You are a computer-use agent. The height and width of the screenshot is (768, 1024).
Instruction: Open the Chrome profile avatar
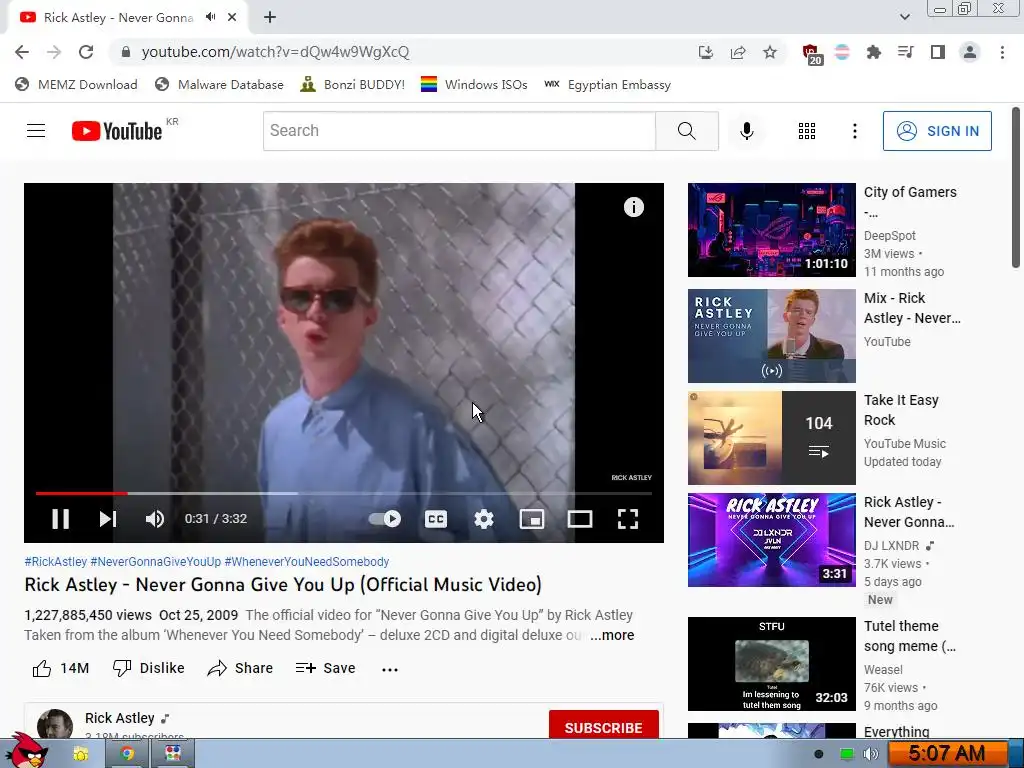[x=970, y=52]
